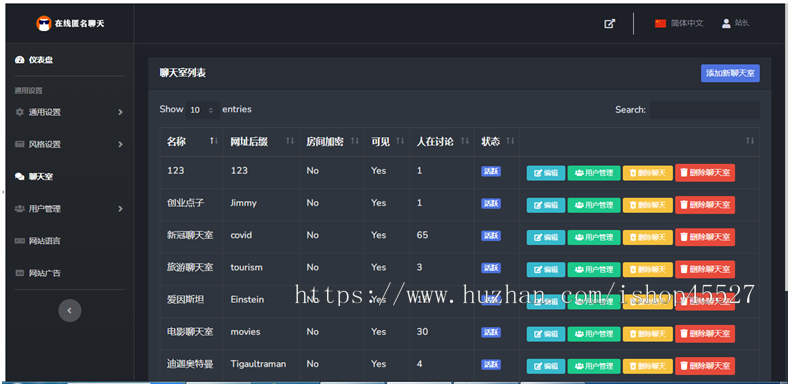Clear chats of 电影聊天室
This screenshot has width=790, height=386.
[647, 334]
